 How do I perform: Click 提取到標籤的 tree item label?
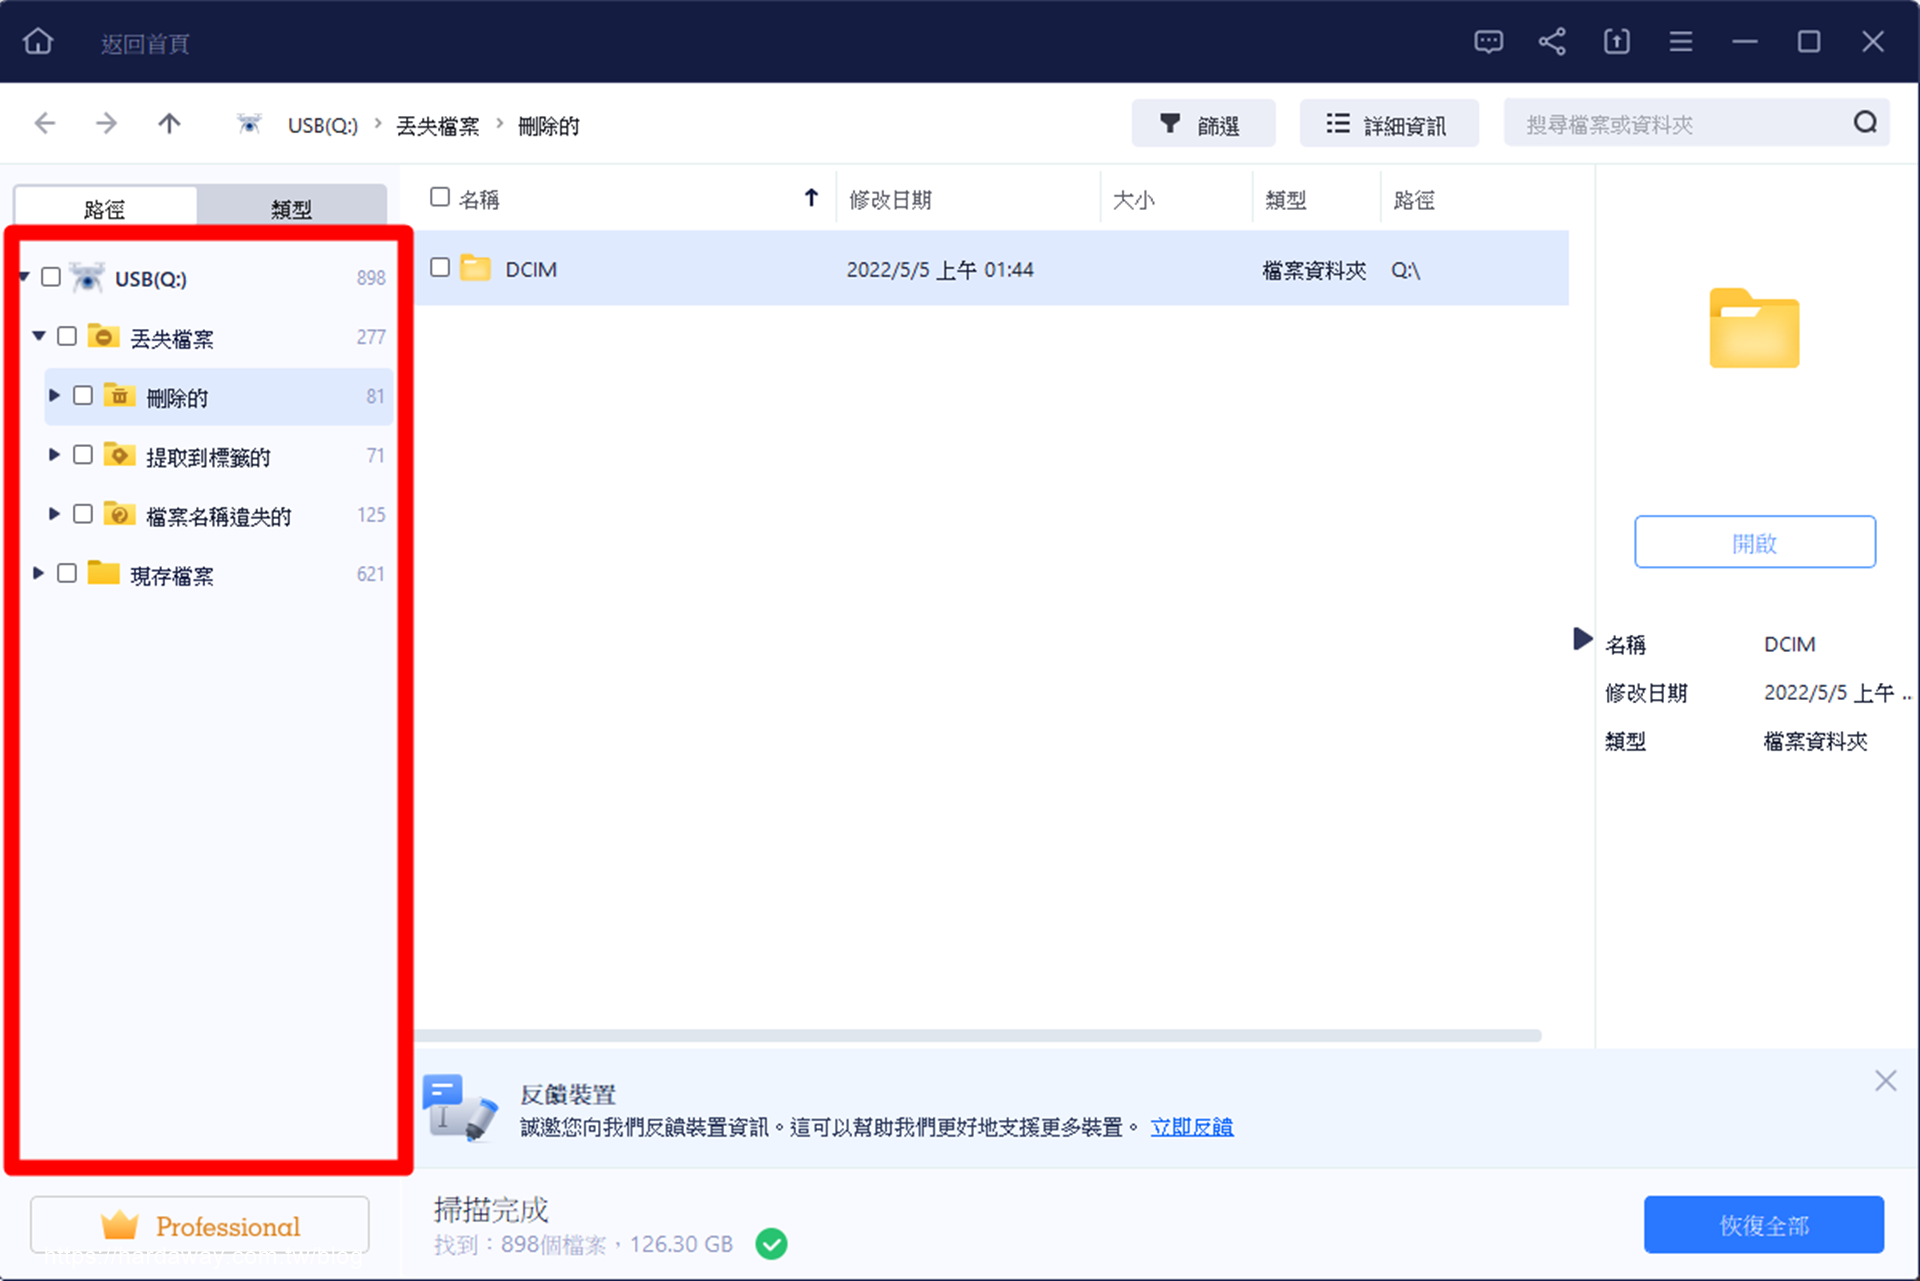coord(208,457)
